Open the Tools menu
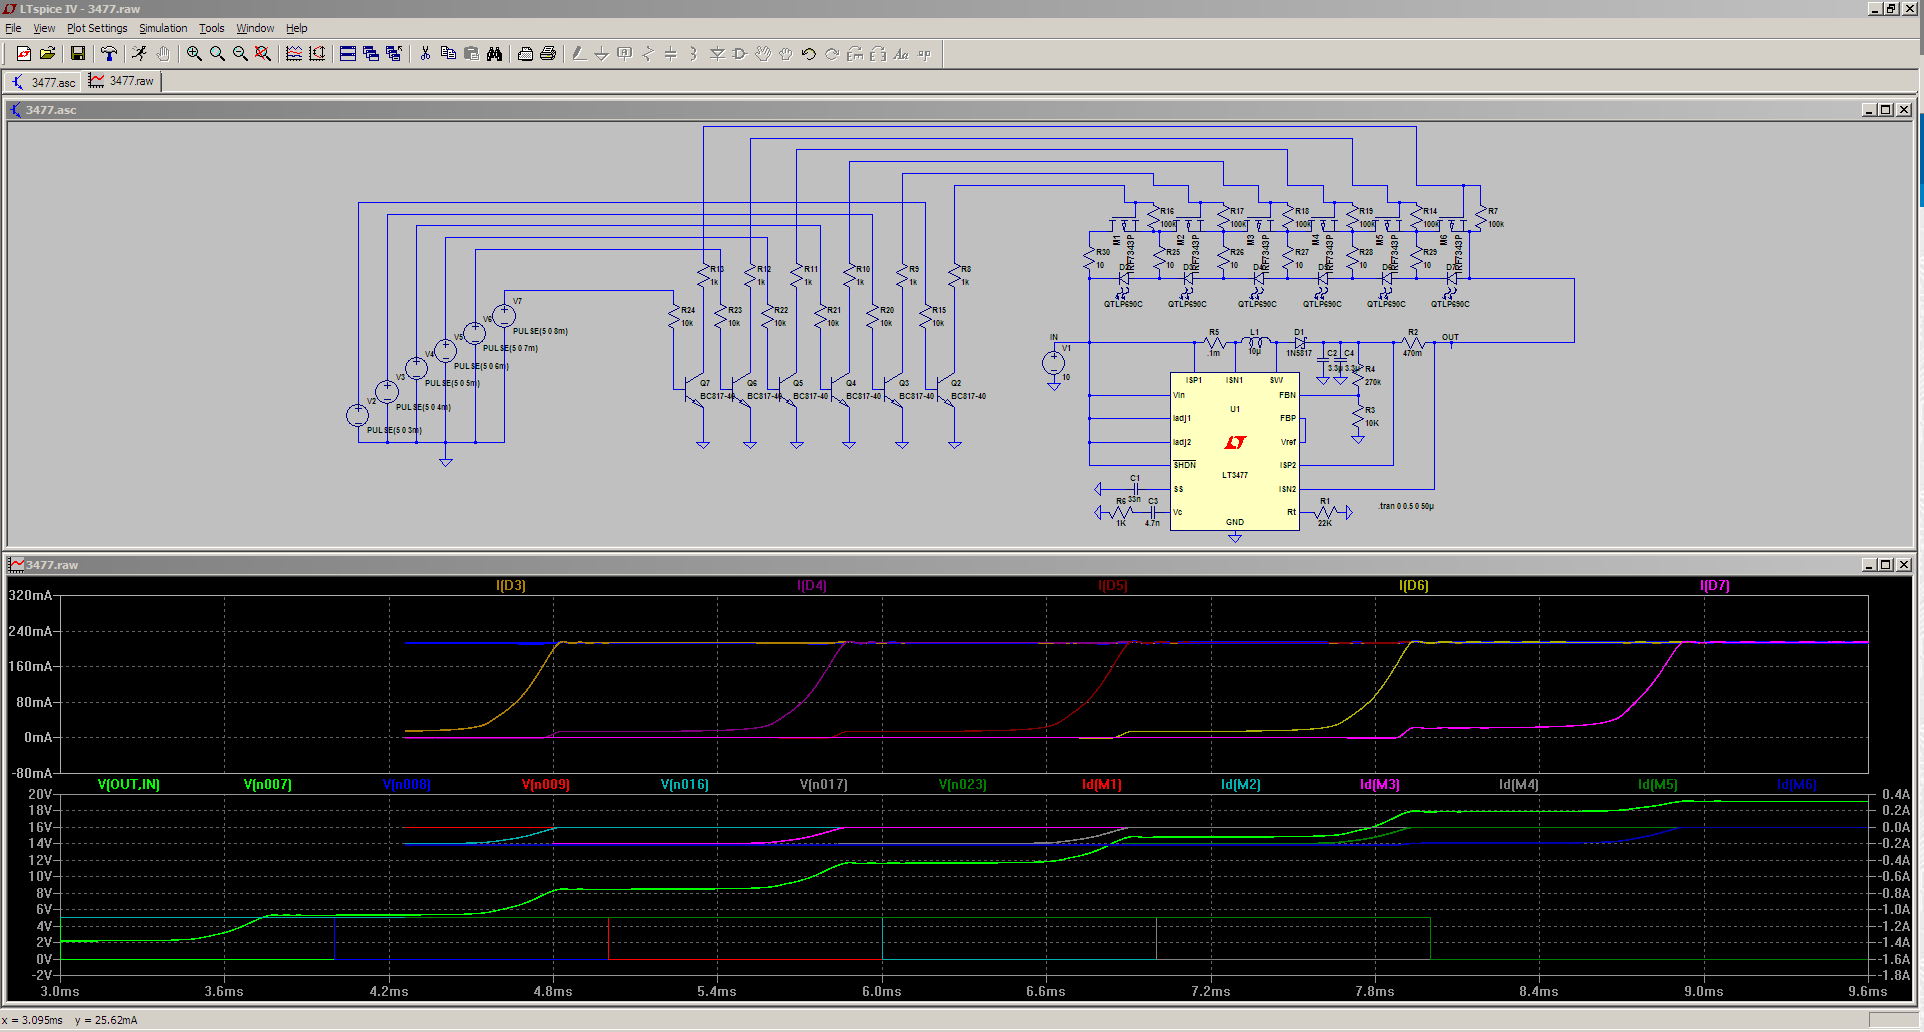Viewport: 1924px width, 1032px height. click(x=211, y=28)
